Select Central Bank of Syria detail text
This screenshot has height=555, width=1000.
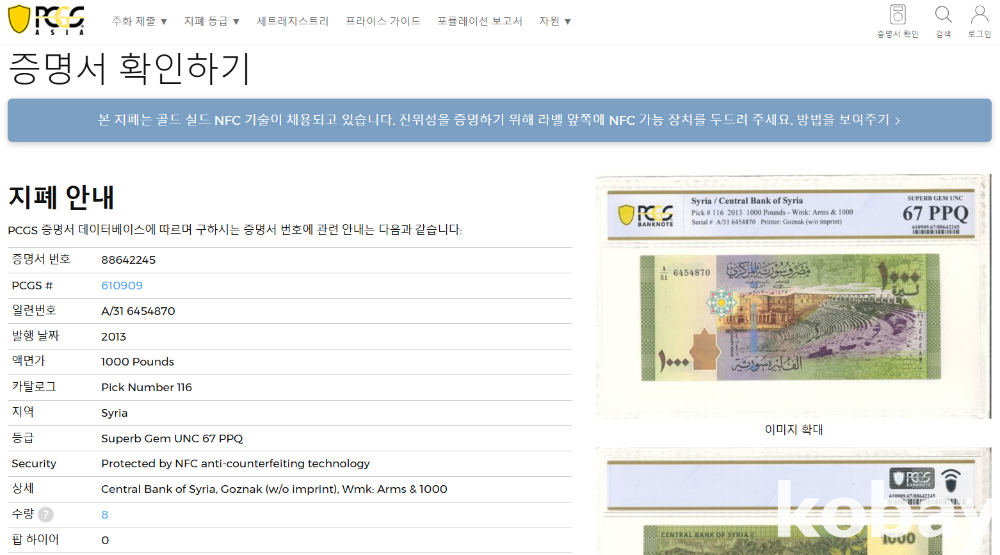(274, 489)
